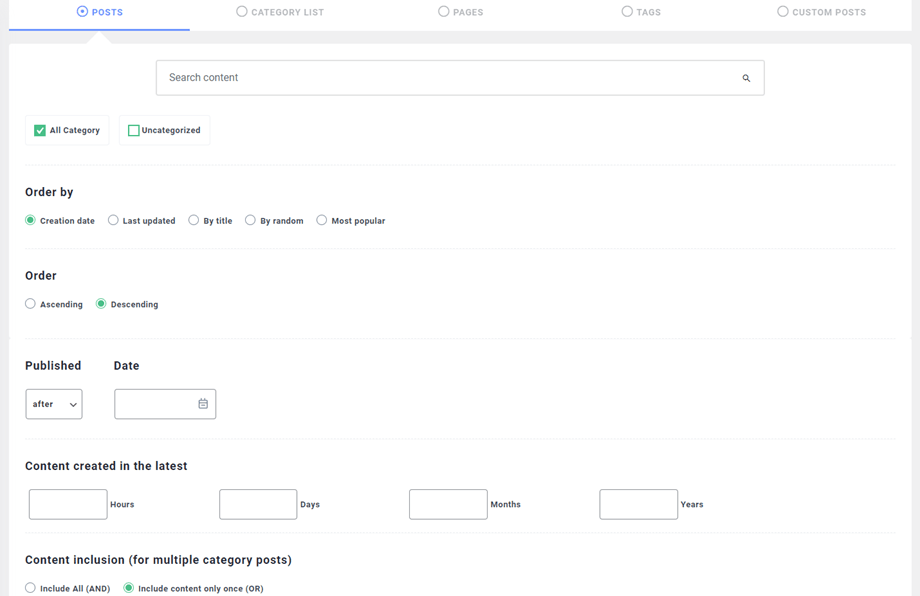Switch to the Category List tab
This screenshot has height=596, width=920.
click(280, 12)
